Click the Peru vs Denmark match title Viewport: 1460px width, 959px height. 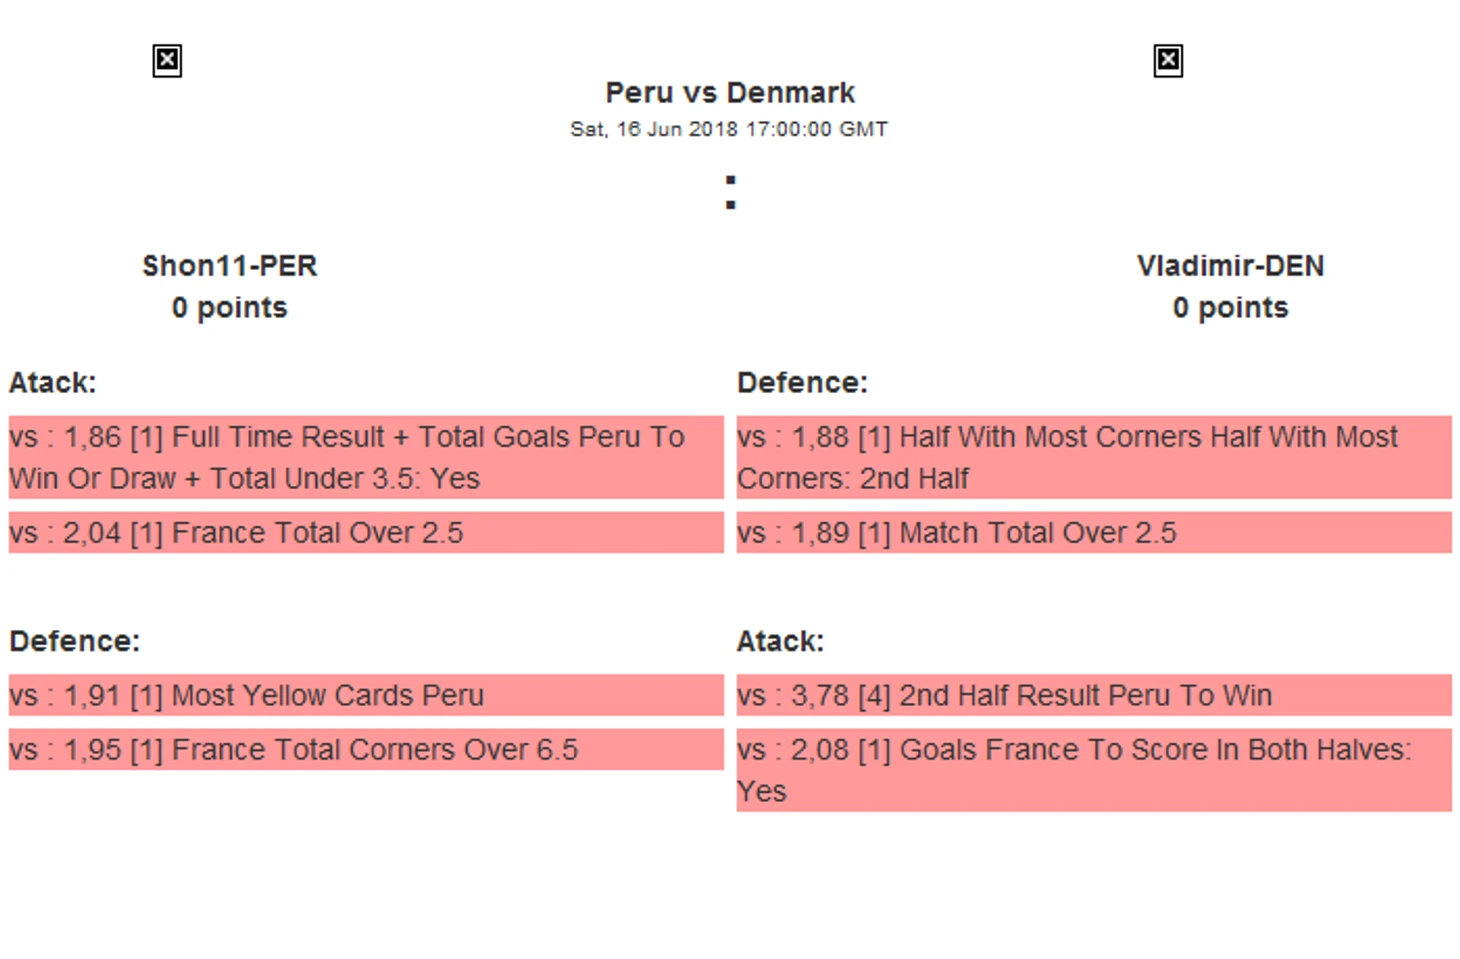[730, 93]
